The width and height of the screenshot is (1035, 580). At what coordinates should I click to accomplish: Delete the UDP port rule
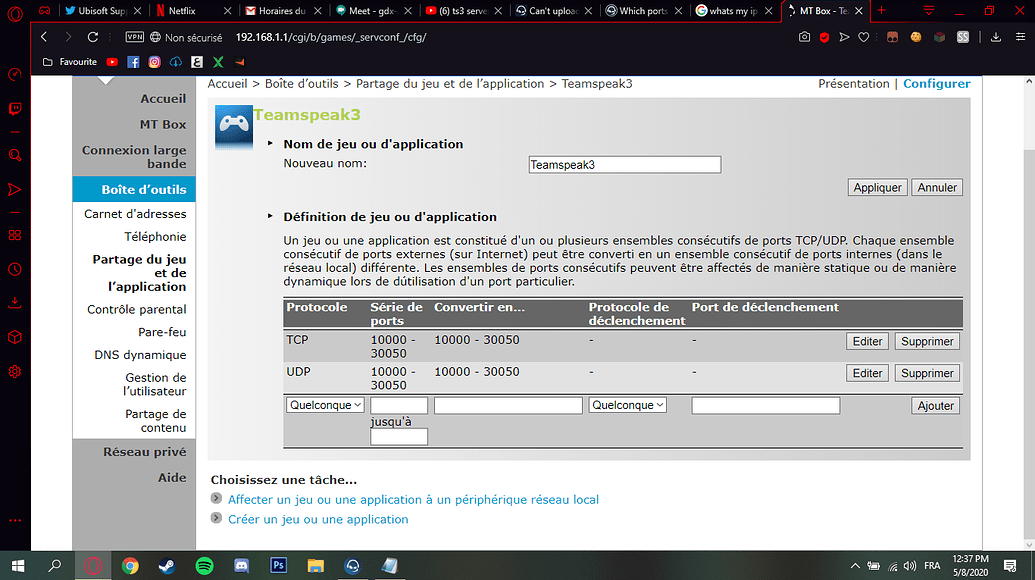click(x=927, y=373)
